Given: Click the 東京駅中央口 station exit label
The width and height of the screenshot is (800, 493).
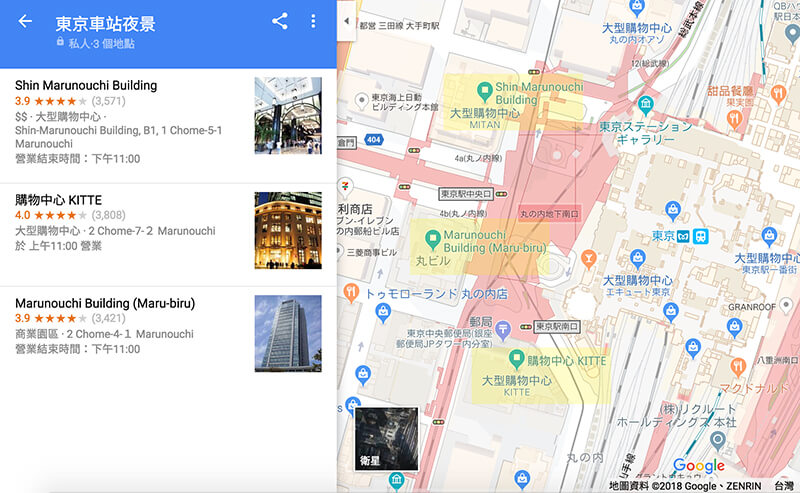Looking at the screenshot, I should (466, 194).
